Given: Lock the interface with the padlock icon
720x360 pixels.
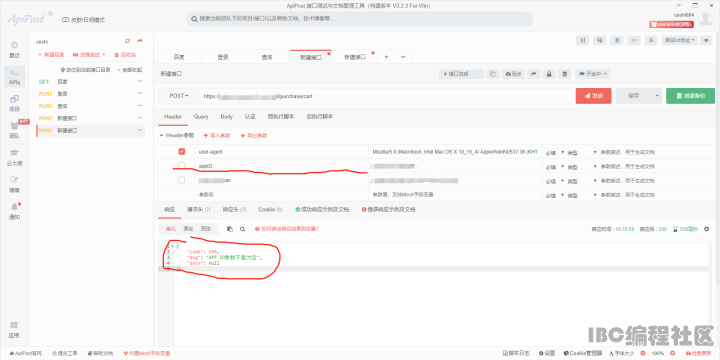Looking at the screenshot, I should (x=549, y=74).
